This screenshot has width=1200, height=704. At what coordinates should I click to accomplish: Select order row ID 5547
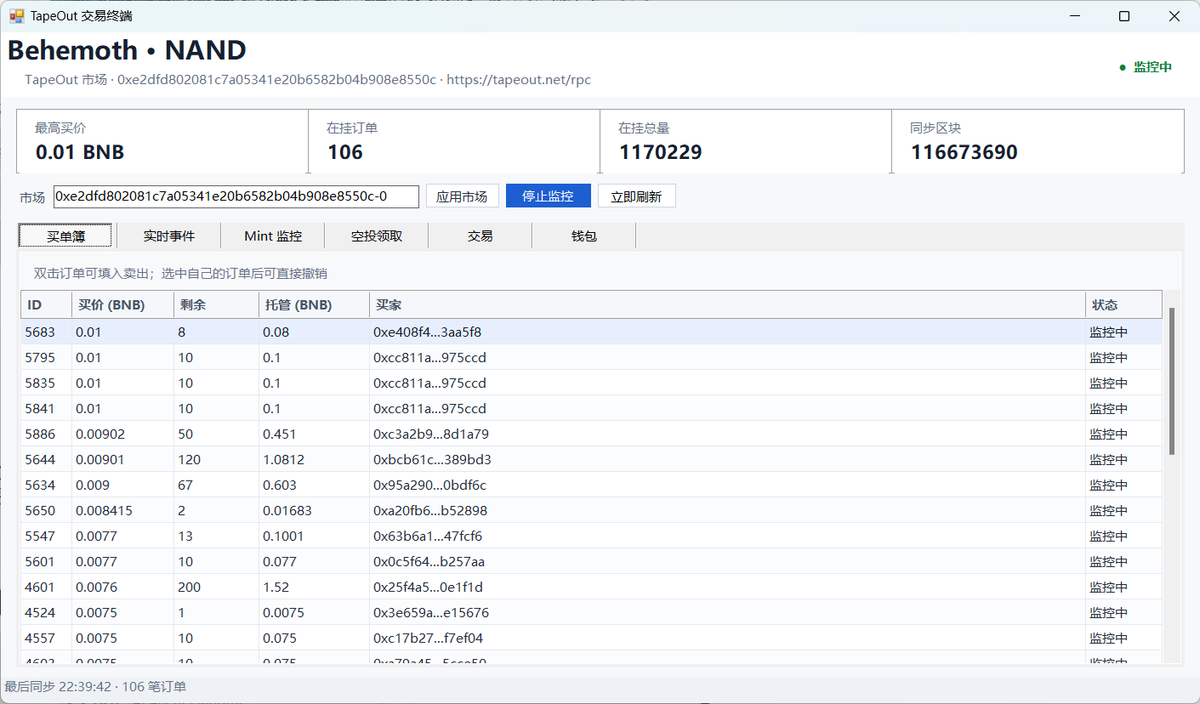592,536
